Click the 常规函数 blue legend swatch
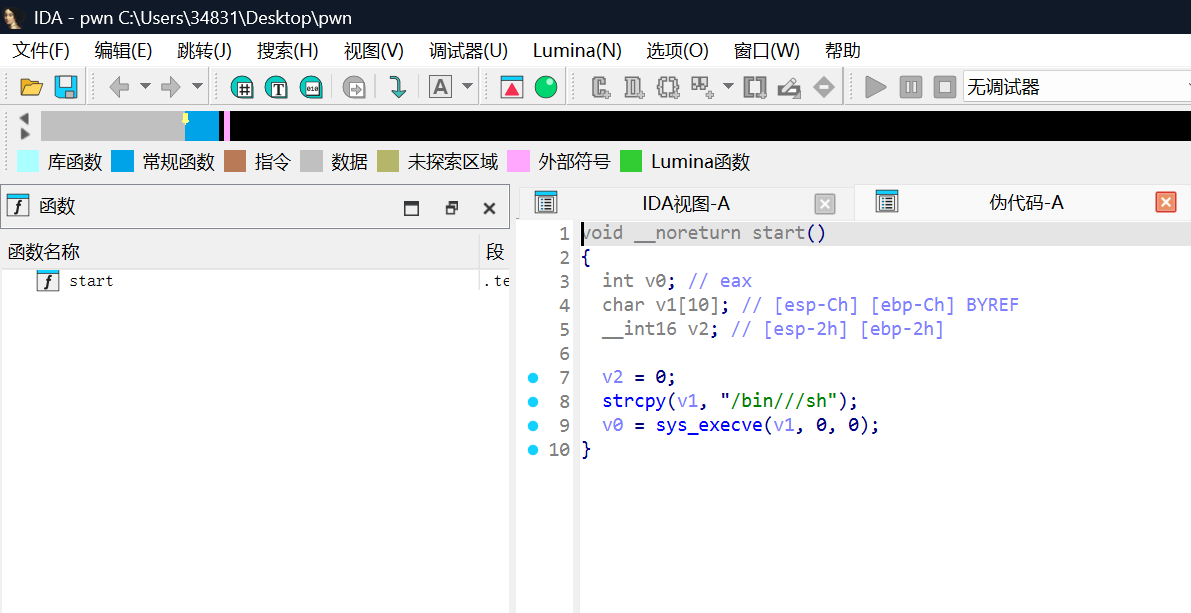Screen dimensions: 1191x613 (x=122, y=161)
